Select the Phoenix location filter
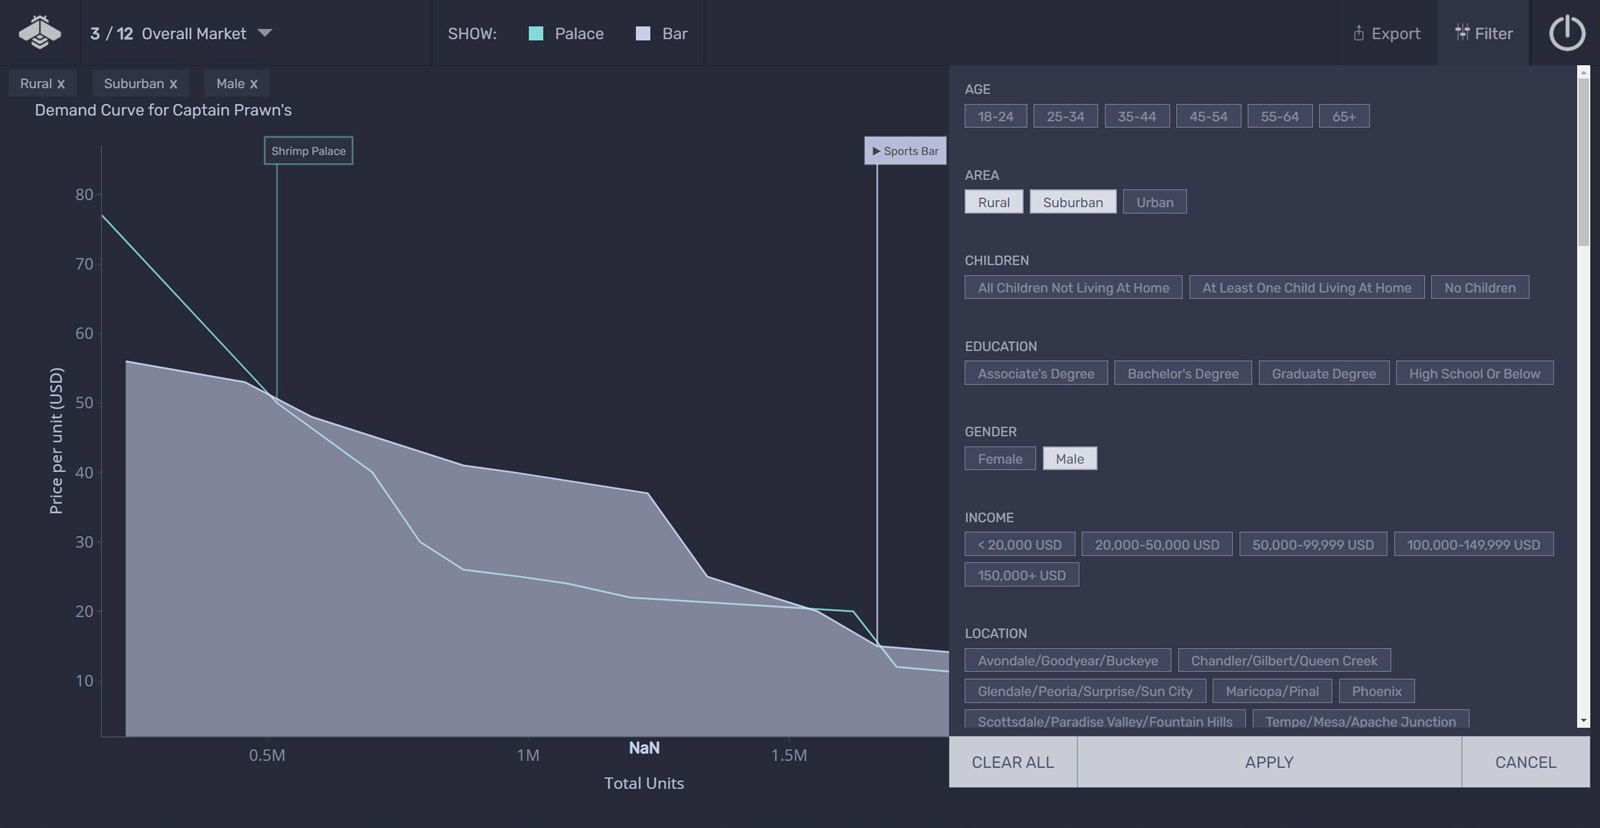 pyautogui.click(x=1377, y=691)
